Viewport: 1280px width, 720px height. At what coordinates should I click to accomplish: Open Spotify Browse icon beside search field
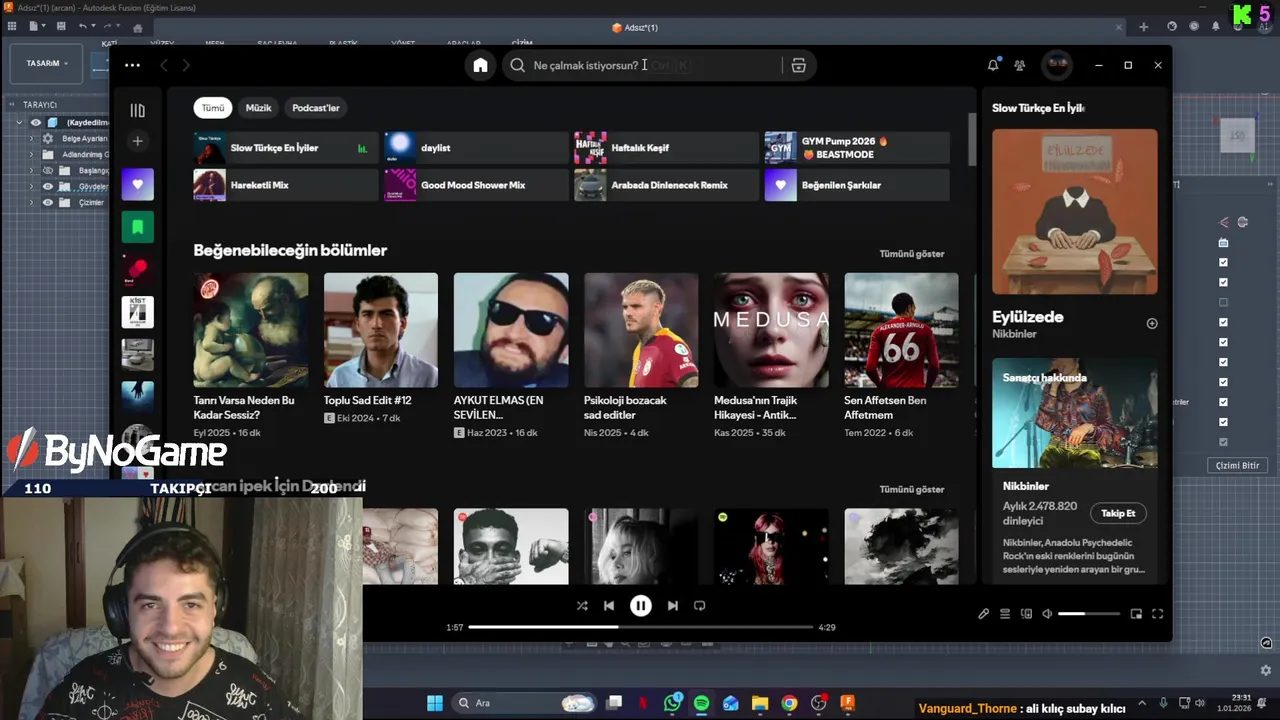pos(798,65)
